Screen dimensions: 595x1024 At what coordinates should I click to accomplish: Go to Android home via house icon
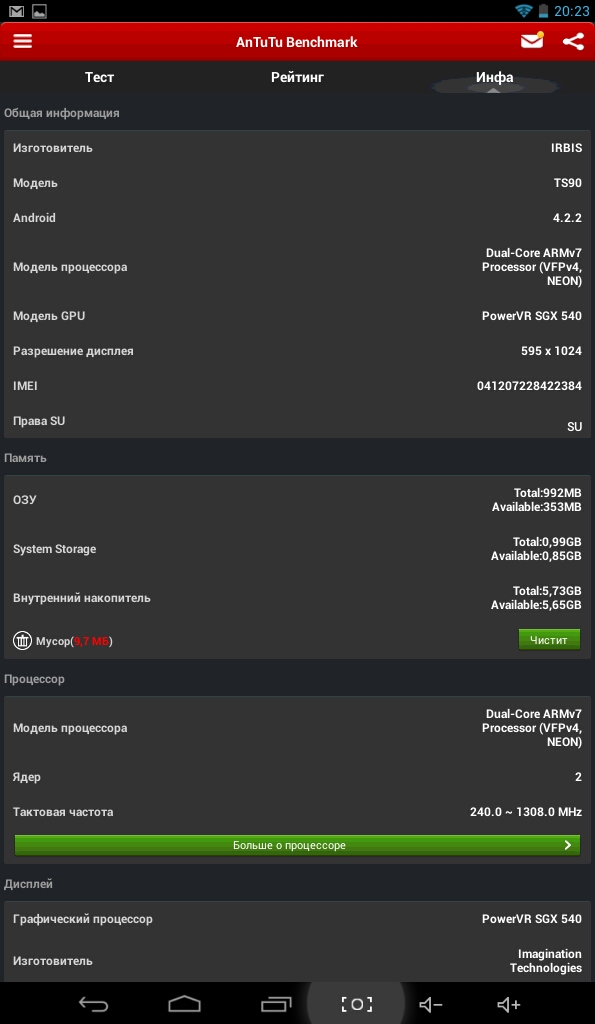pyautogui.click(x=184, y=1004)
